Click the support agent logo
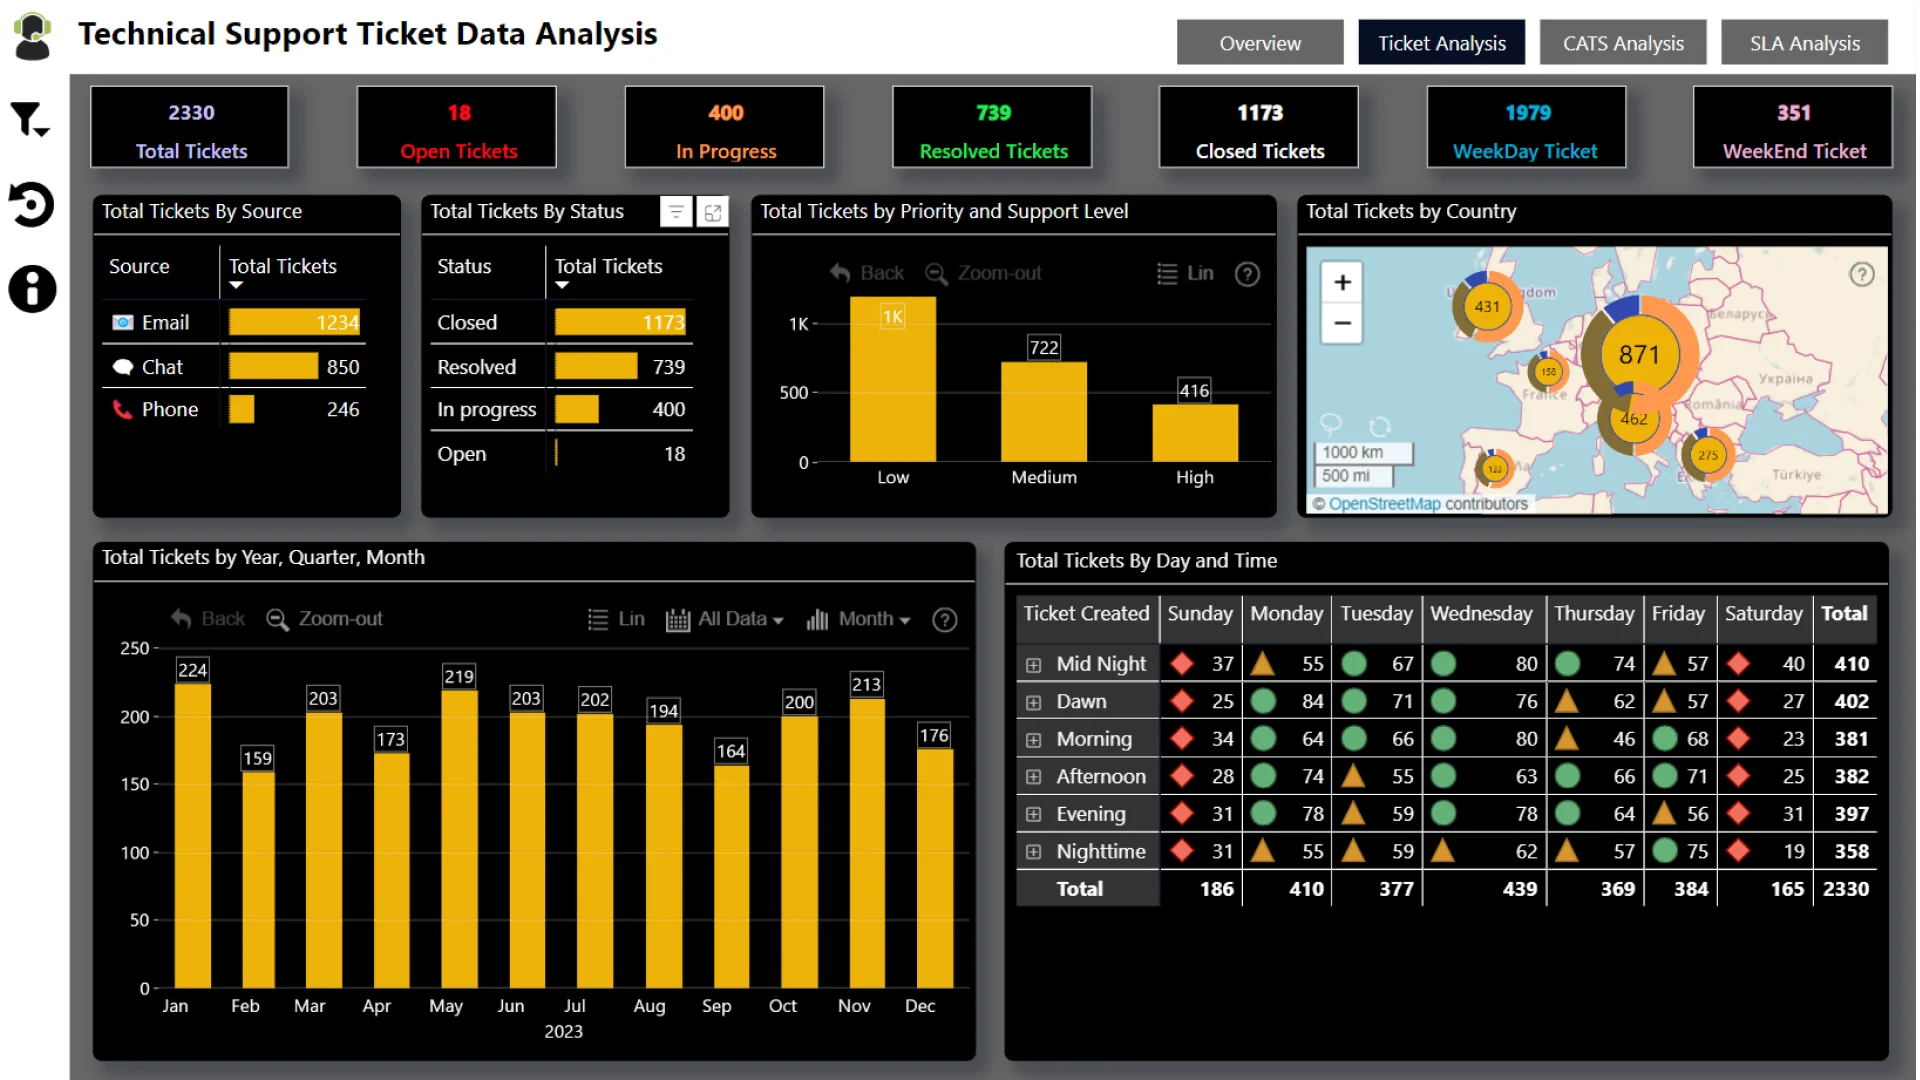The height and width of the screenshot is (1080, 1920). tap(32, 36)
